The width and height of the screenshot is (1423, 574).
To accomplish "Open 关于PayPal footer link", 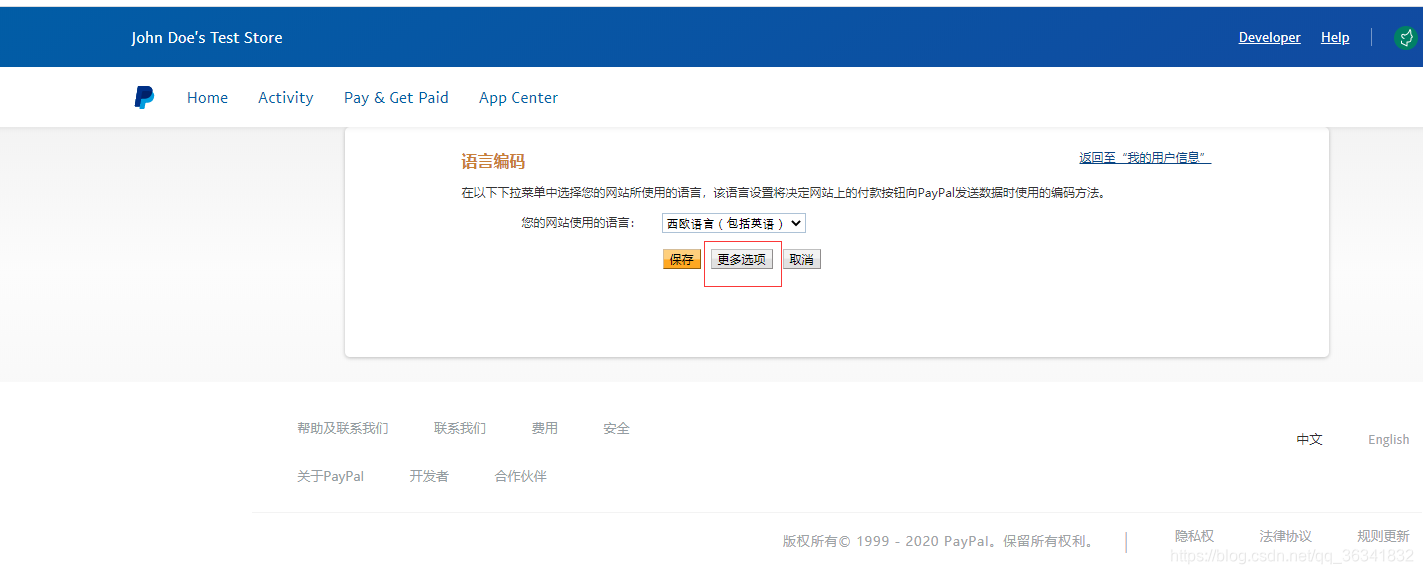I will tap(331, 476).
